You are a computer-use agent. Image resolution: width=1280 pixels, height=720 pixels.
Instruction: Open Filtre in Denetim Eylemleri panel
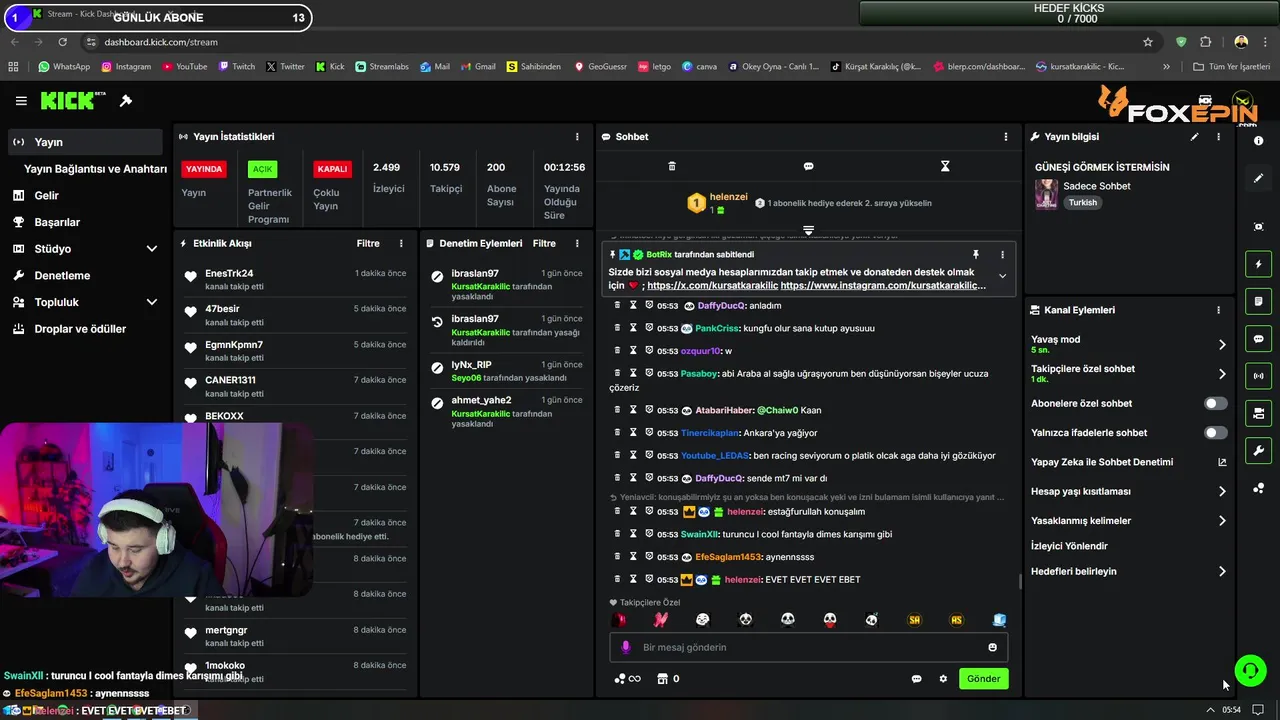[x=544, y=243]
